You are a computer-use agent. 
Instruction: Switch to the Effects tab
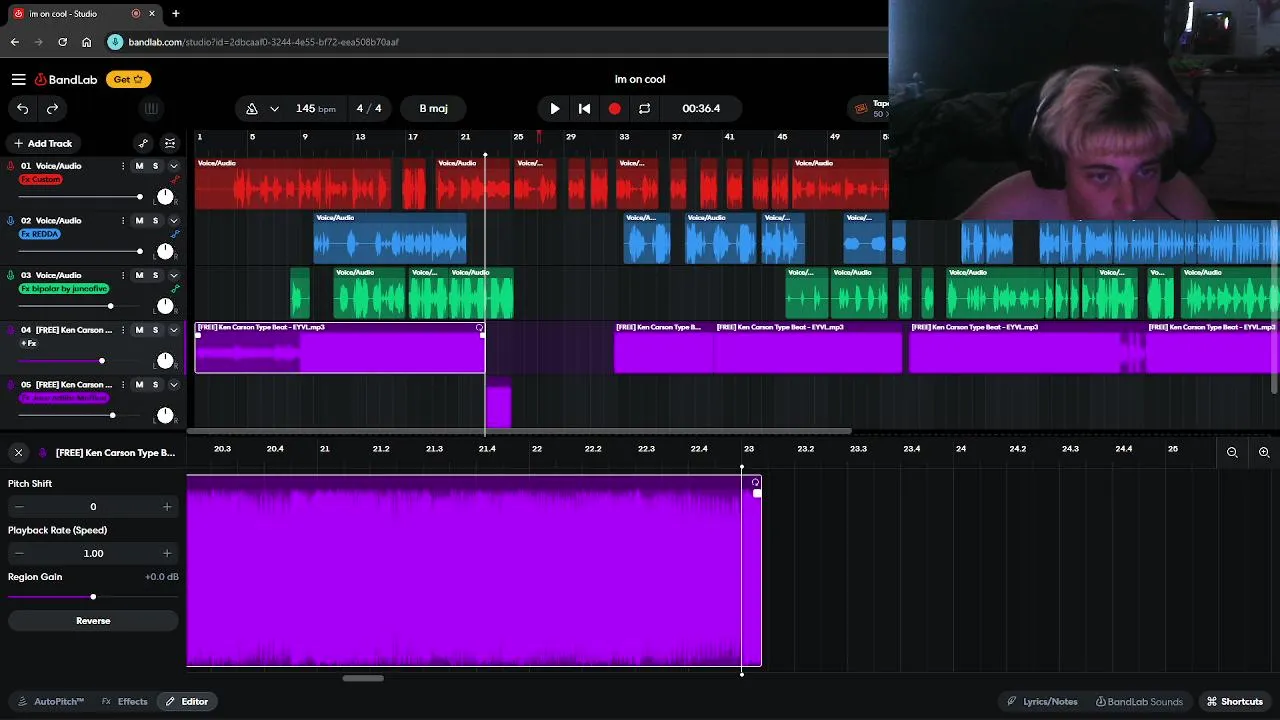tap(124, 702)
